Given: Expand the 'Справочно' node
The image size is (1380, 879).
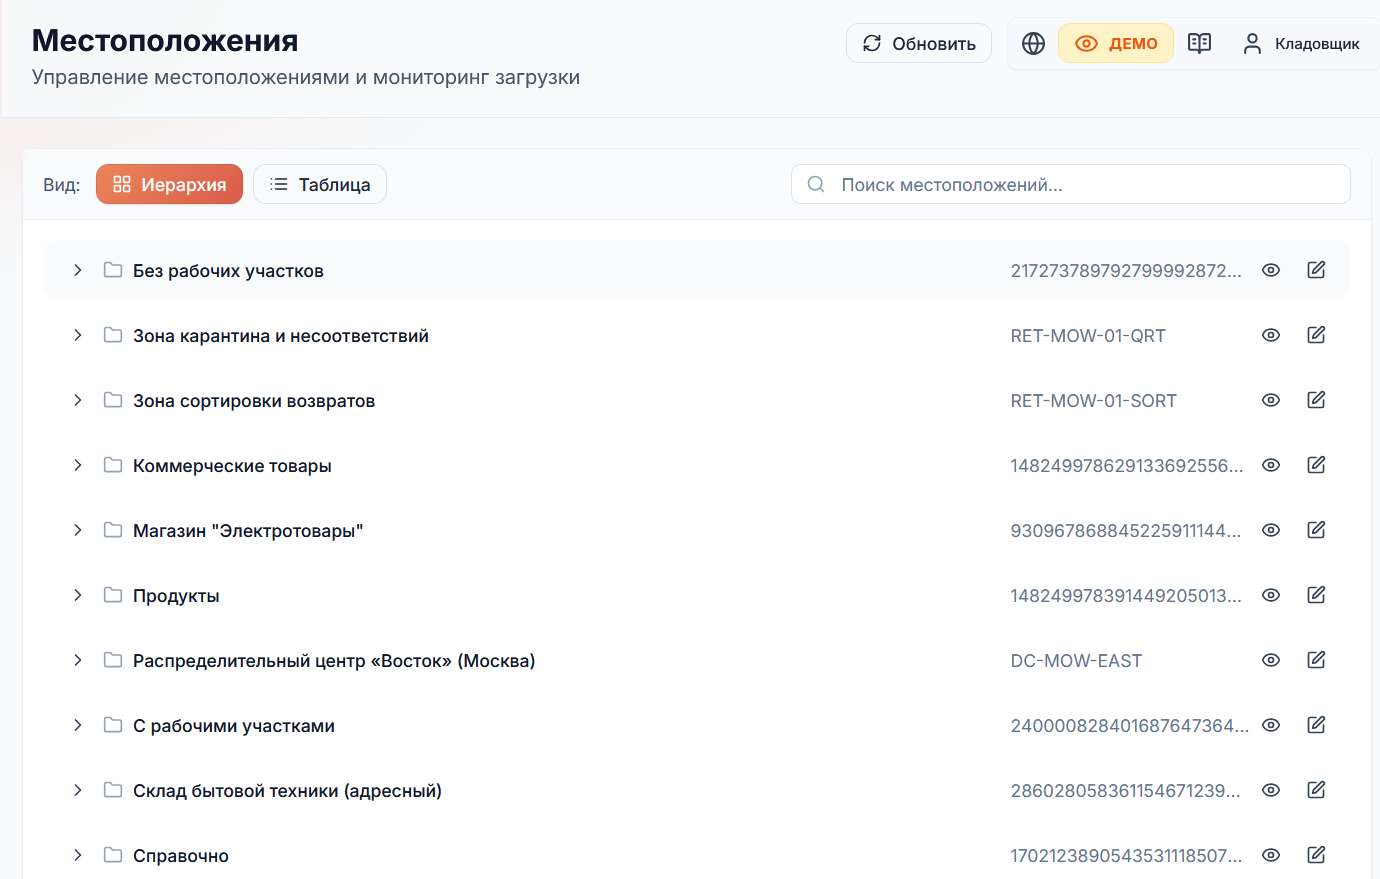Looking at the screenshot, I should (x=77, y=855).
